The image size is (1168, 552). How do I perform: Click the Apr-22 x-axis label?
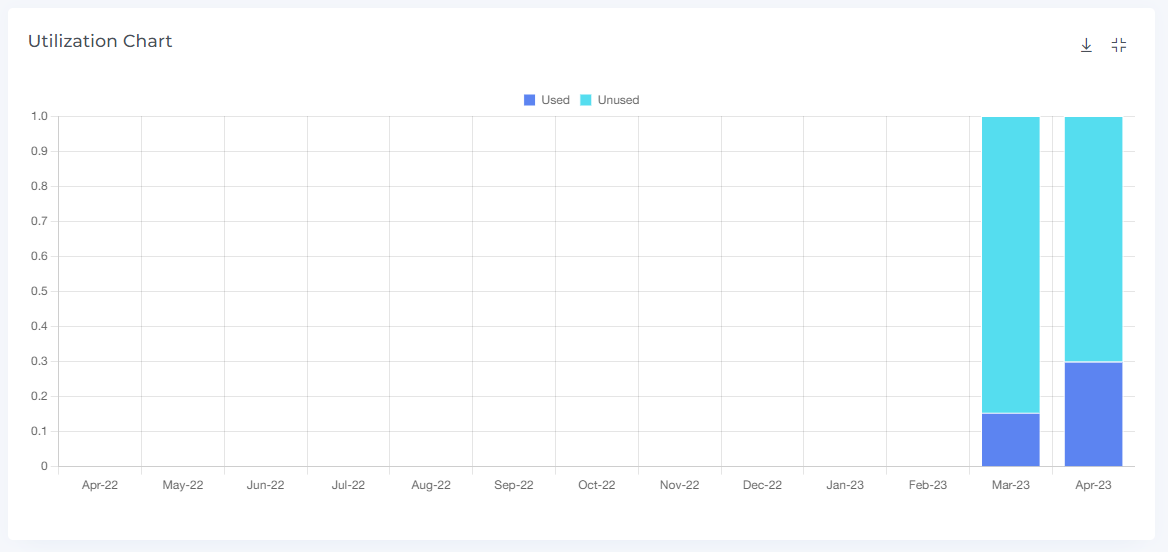[99, 485]
